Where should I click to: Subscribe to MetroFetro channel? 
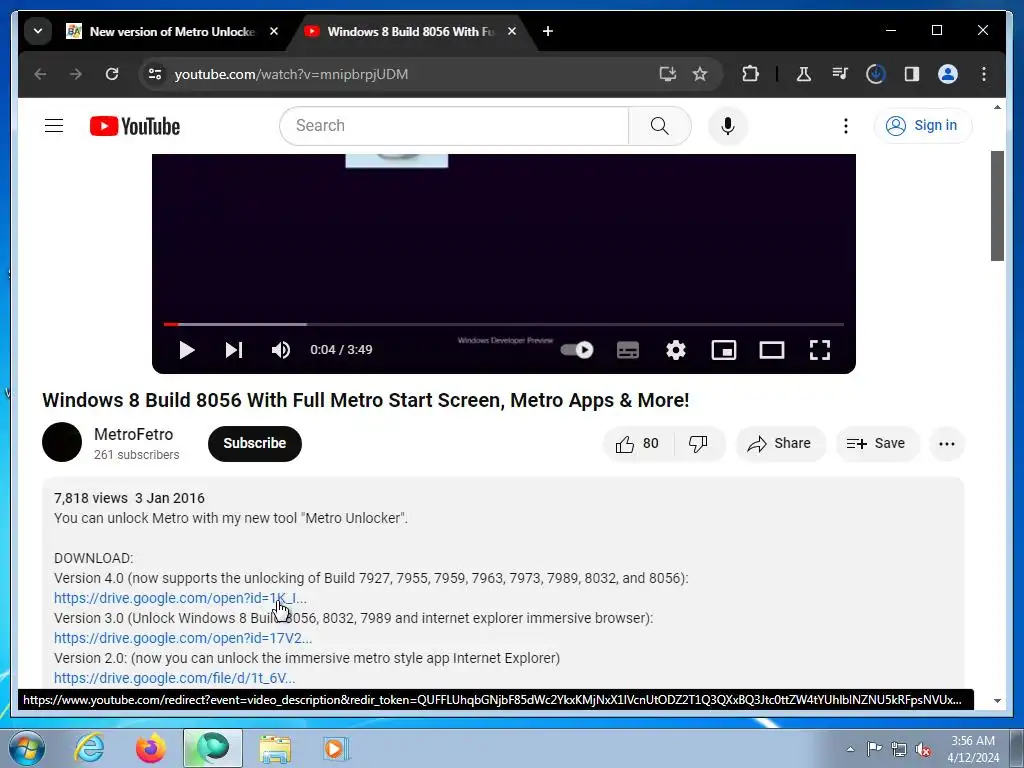click(x=255, y=443)
